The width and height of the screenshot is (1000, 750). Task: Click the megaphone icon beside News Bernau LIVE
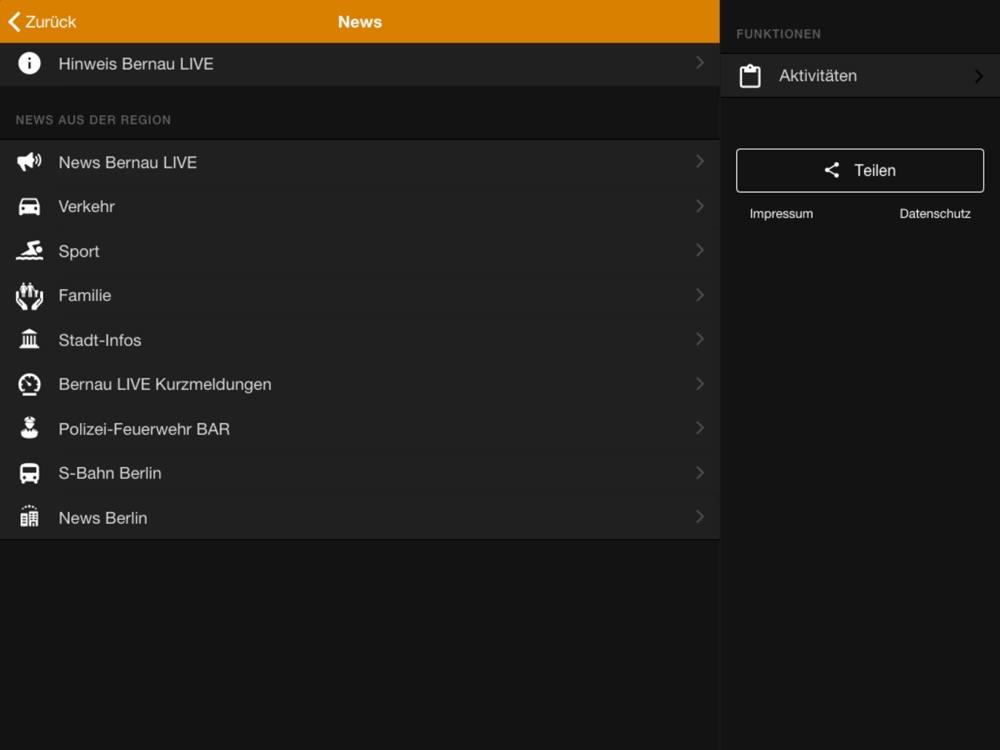pyautogui.click(x=29, y=162)
